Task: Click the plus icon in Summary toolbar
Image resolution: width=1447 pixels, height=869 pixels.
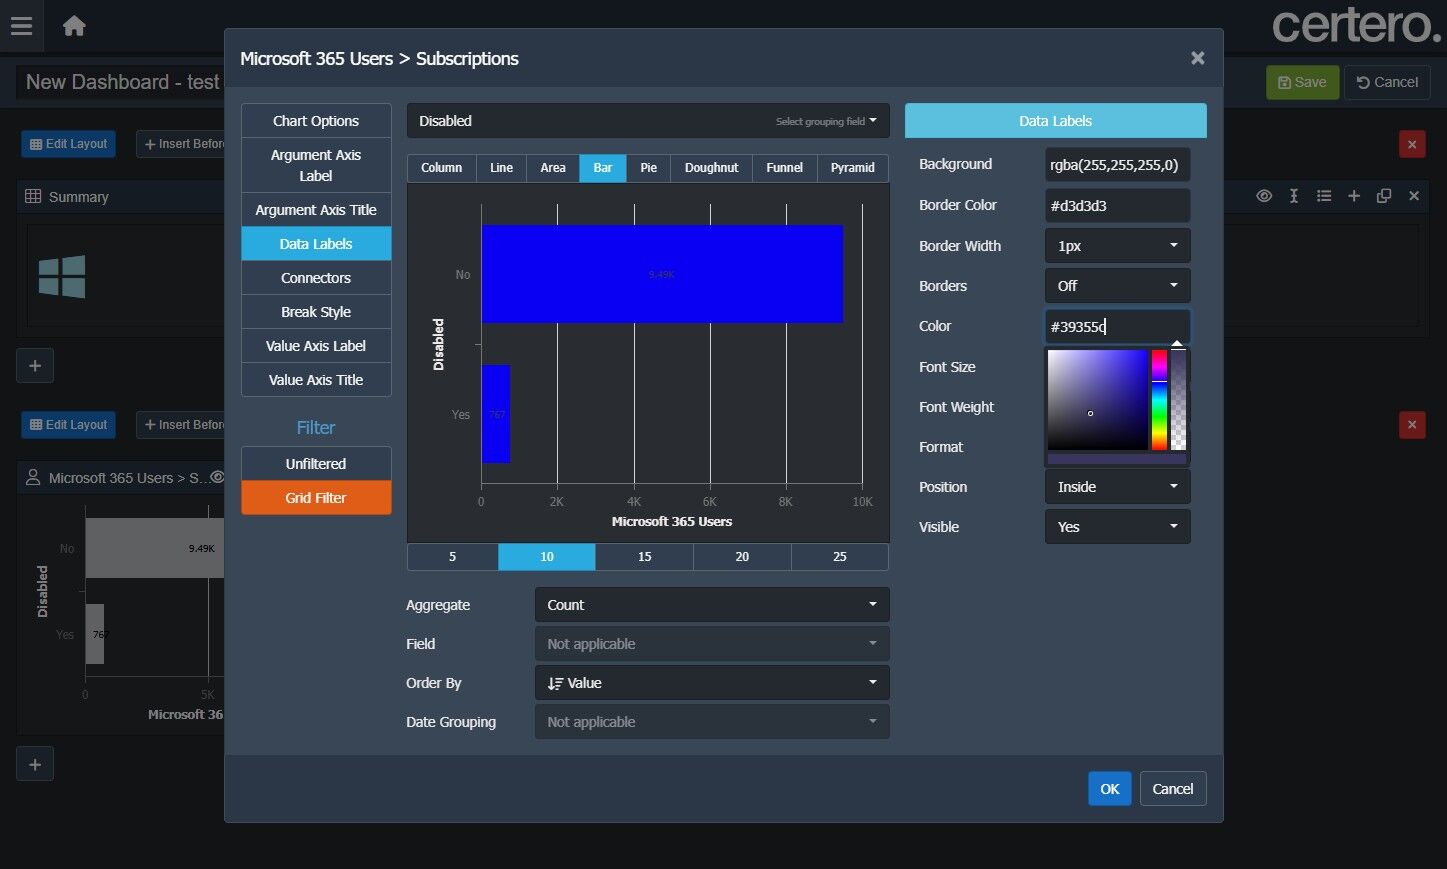Action: (x=1354, y=196)
